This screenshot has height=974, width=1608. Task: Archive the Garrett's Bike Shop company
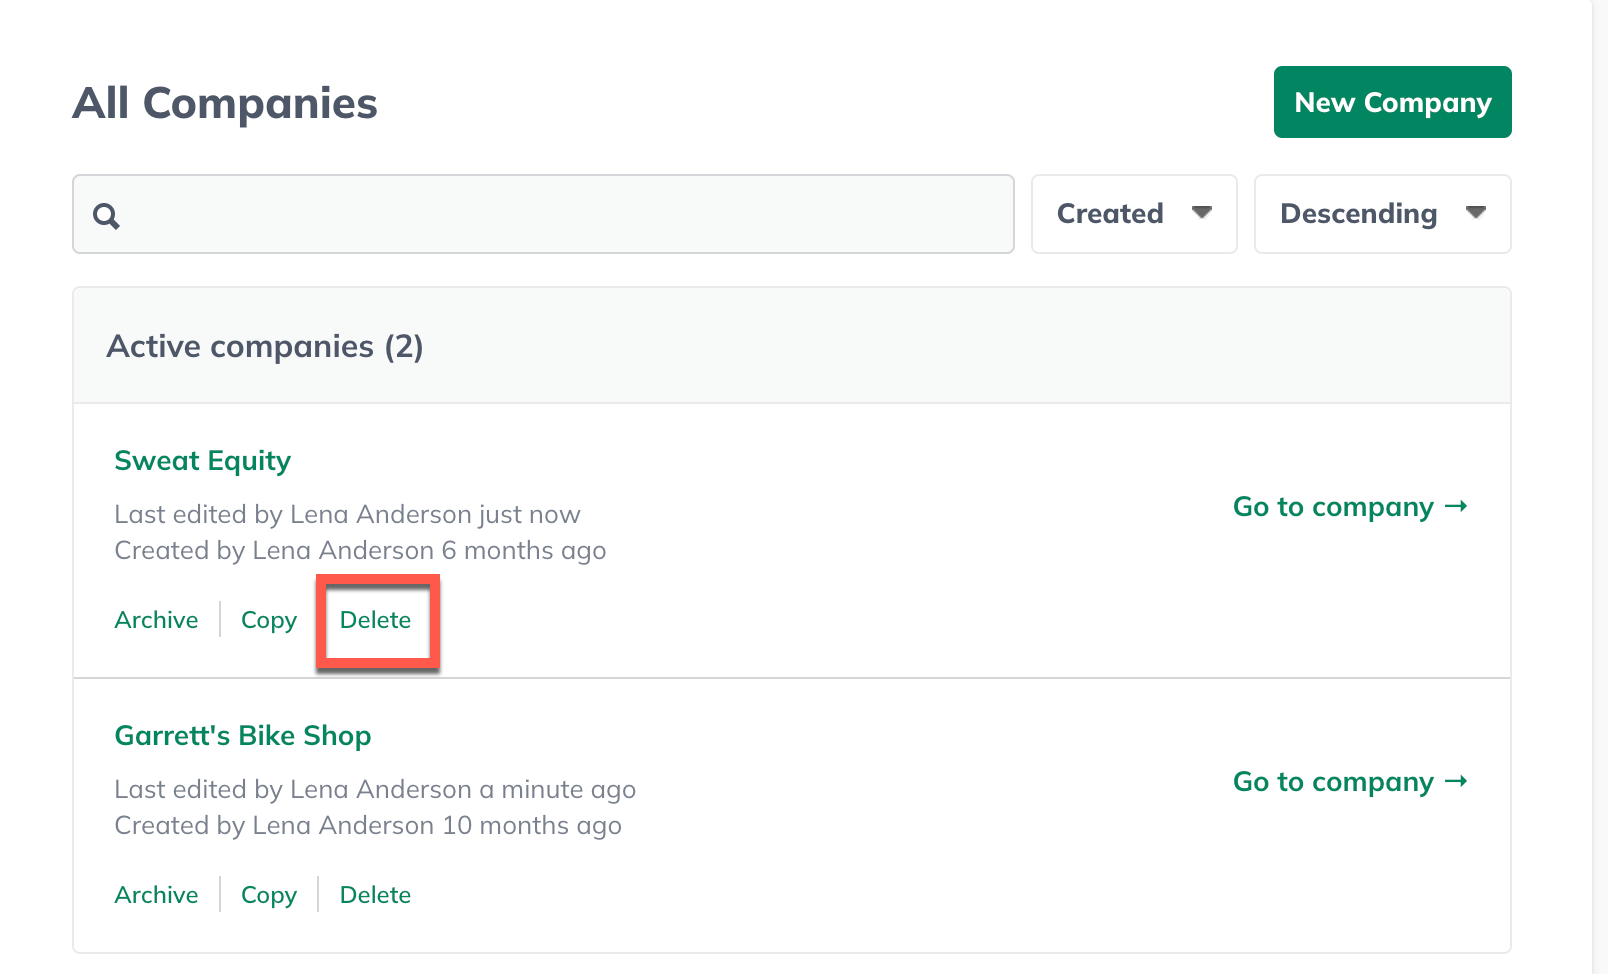point(156,895)
